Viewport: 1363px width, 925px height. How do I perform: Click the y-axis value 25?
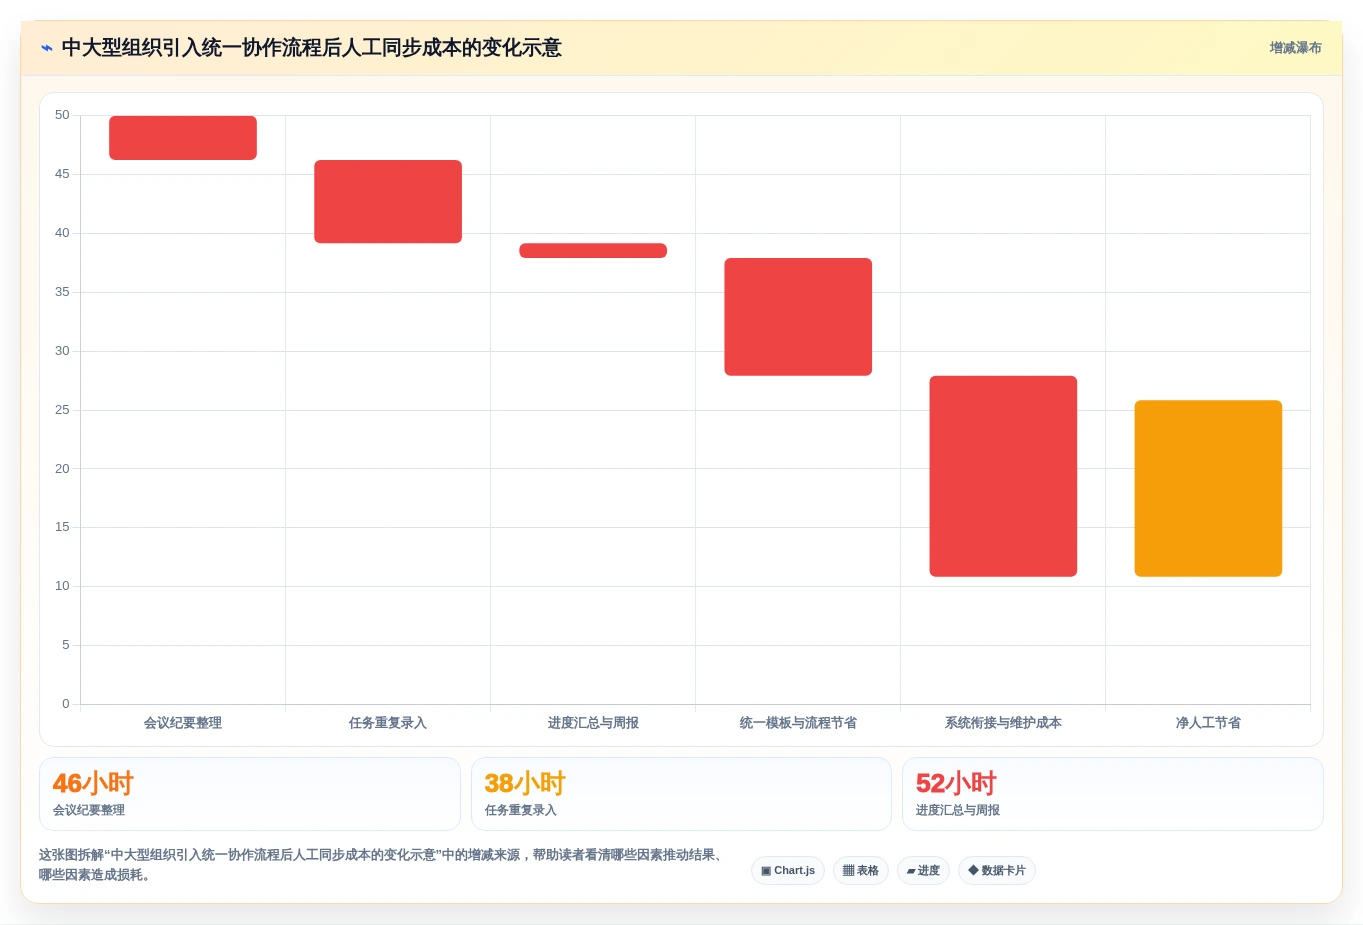62,410
